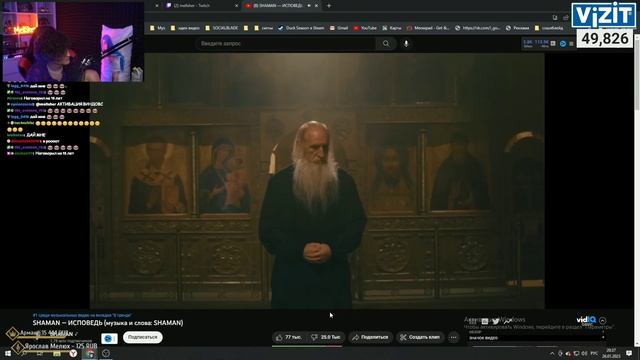Click the Подписаться subscribe button
Image resolution: width=640 pixels, height=360 pixels.
click(142, 337)
